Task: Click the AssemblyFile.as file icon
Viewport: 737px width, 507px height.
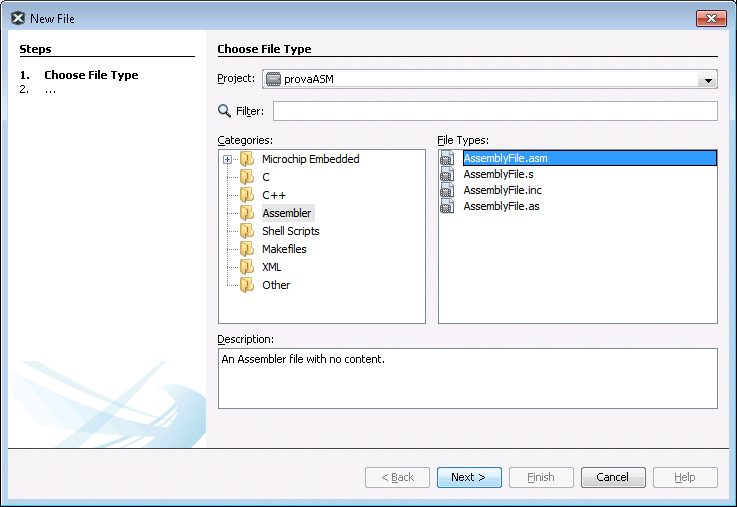Action: 448,206
